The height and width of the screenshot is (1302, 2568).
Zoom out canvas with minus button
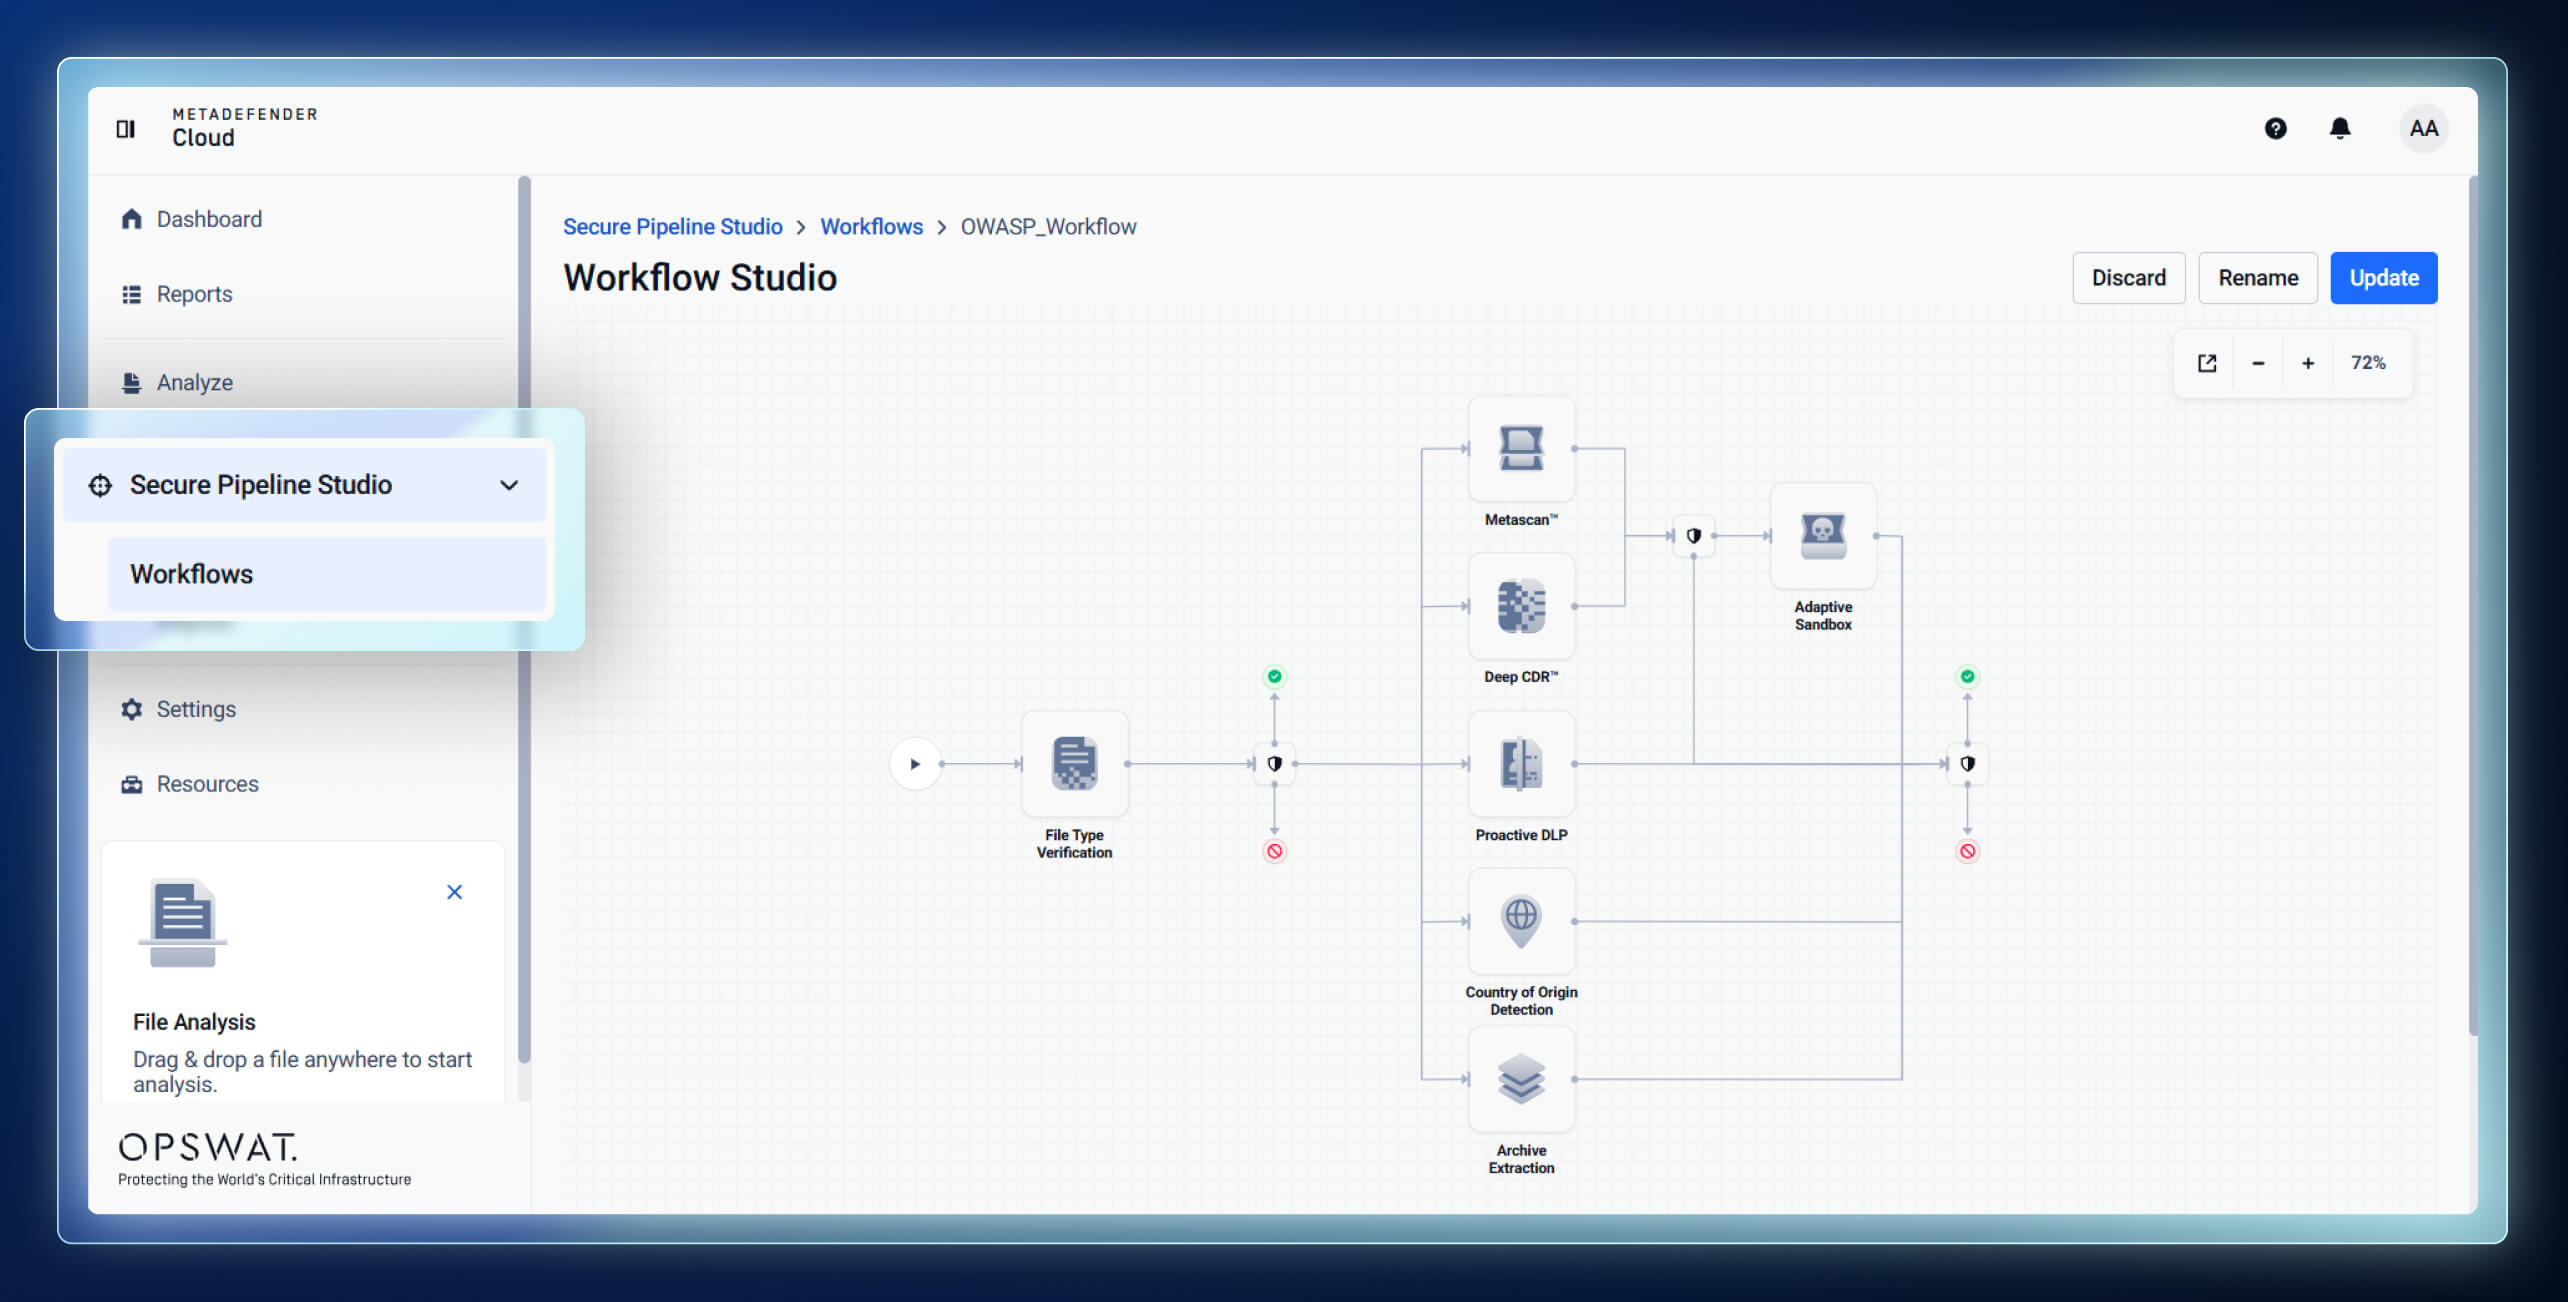2257,363
